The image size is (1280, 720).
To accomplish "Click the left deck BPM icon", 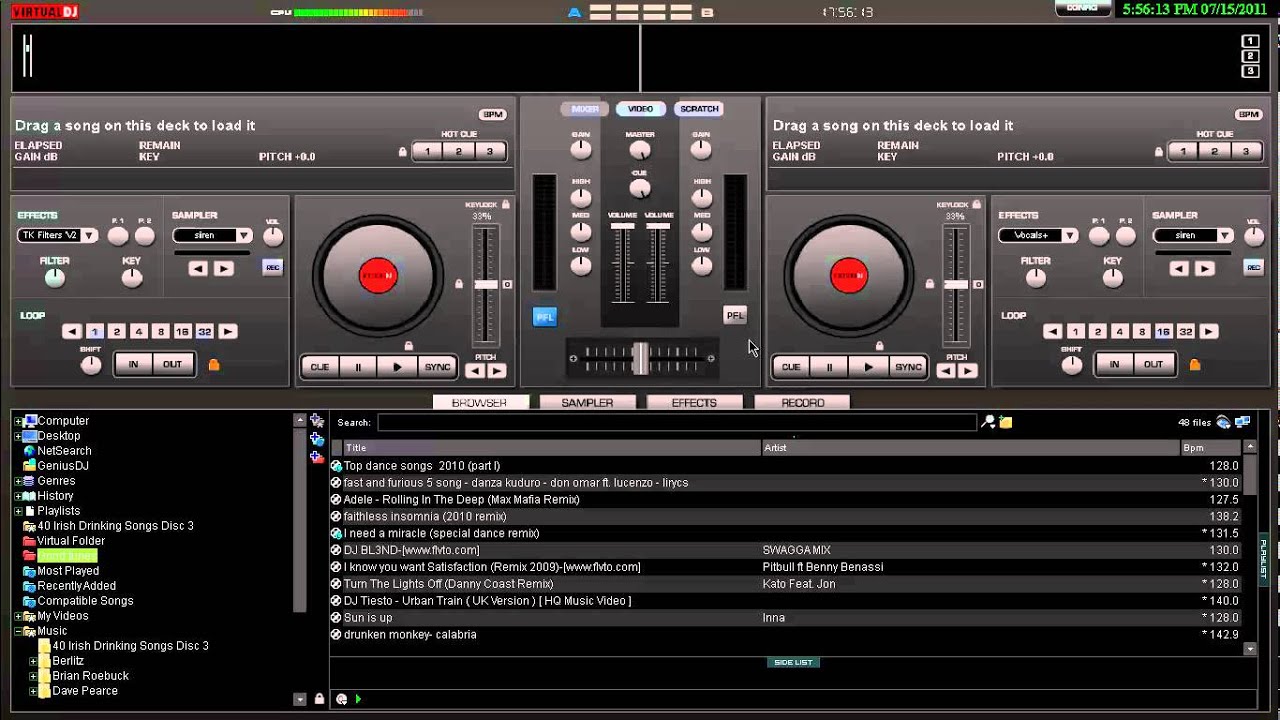I will [492, 114].
